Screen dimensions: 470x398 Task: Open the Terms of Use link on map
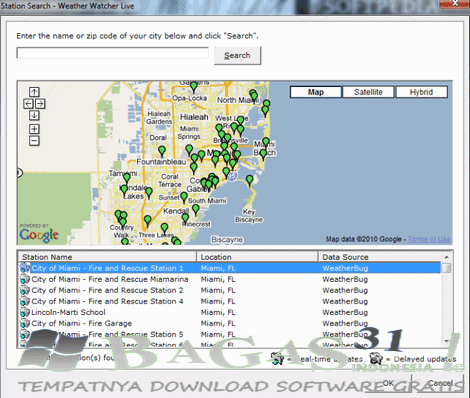(429, 239)
